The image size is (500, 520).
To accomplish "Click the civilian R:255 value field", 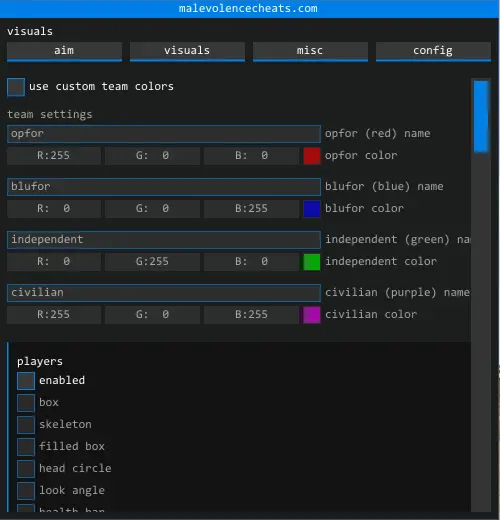I will point(54,315).
